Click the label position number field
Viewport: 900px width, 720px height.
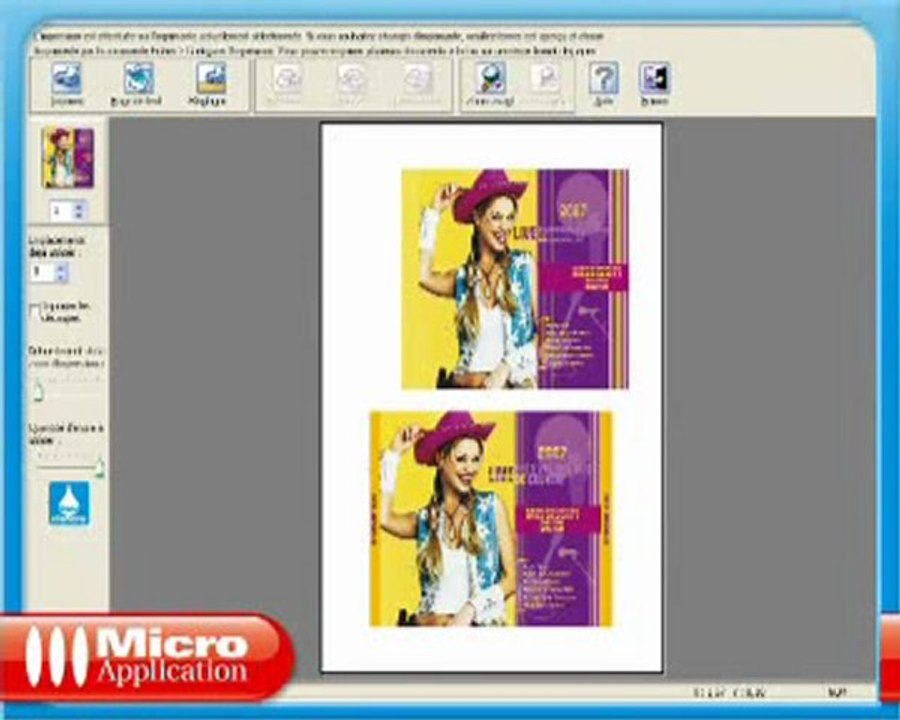[x=42, y=272]
